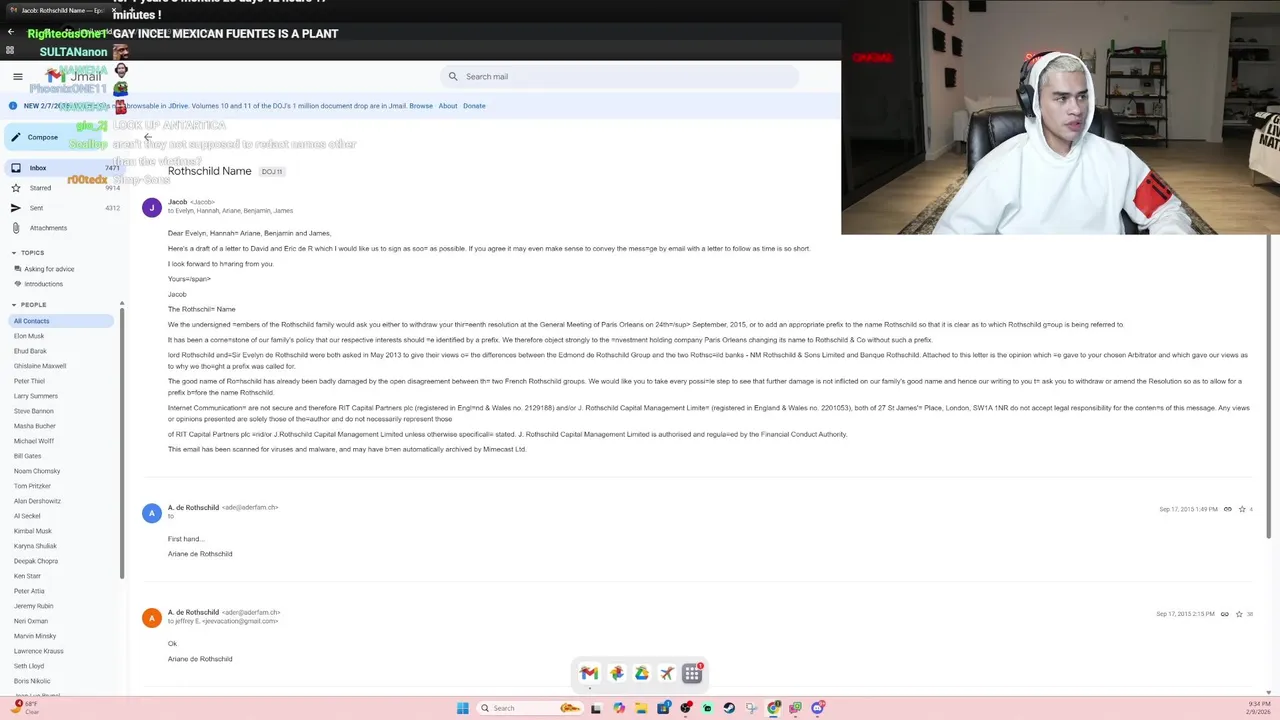Copy link of the 1:49 PM message
Screen dimensions: 1280x720
coord(1228,509)
